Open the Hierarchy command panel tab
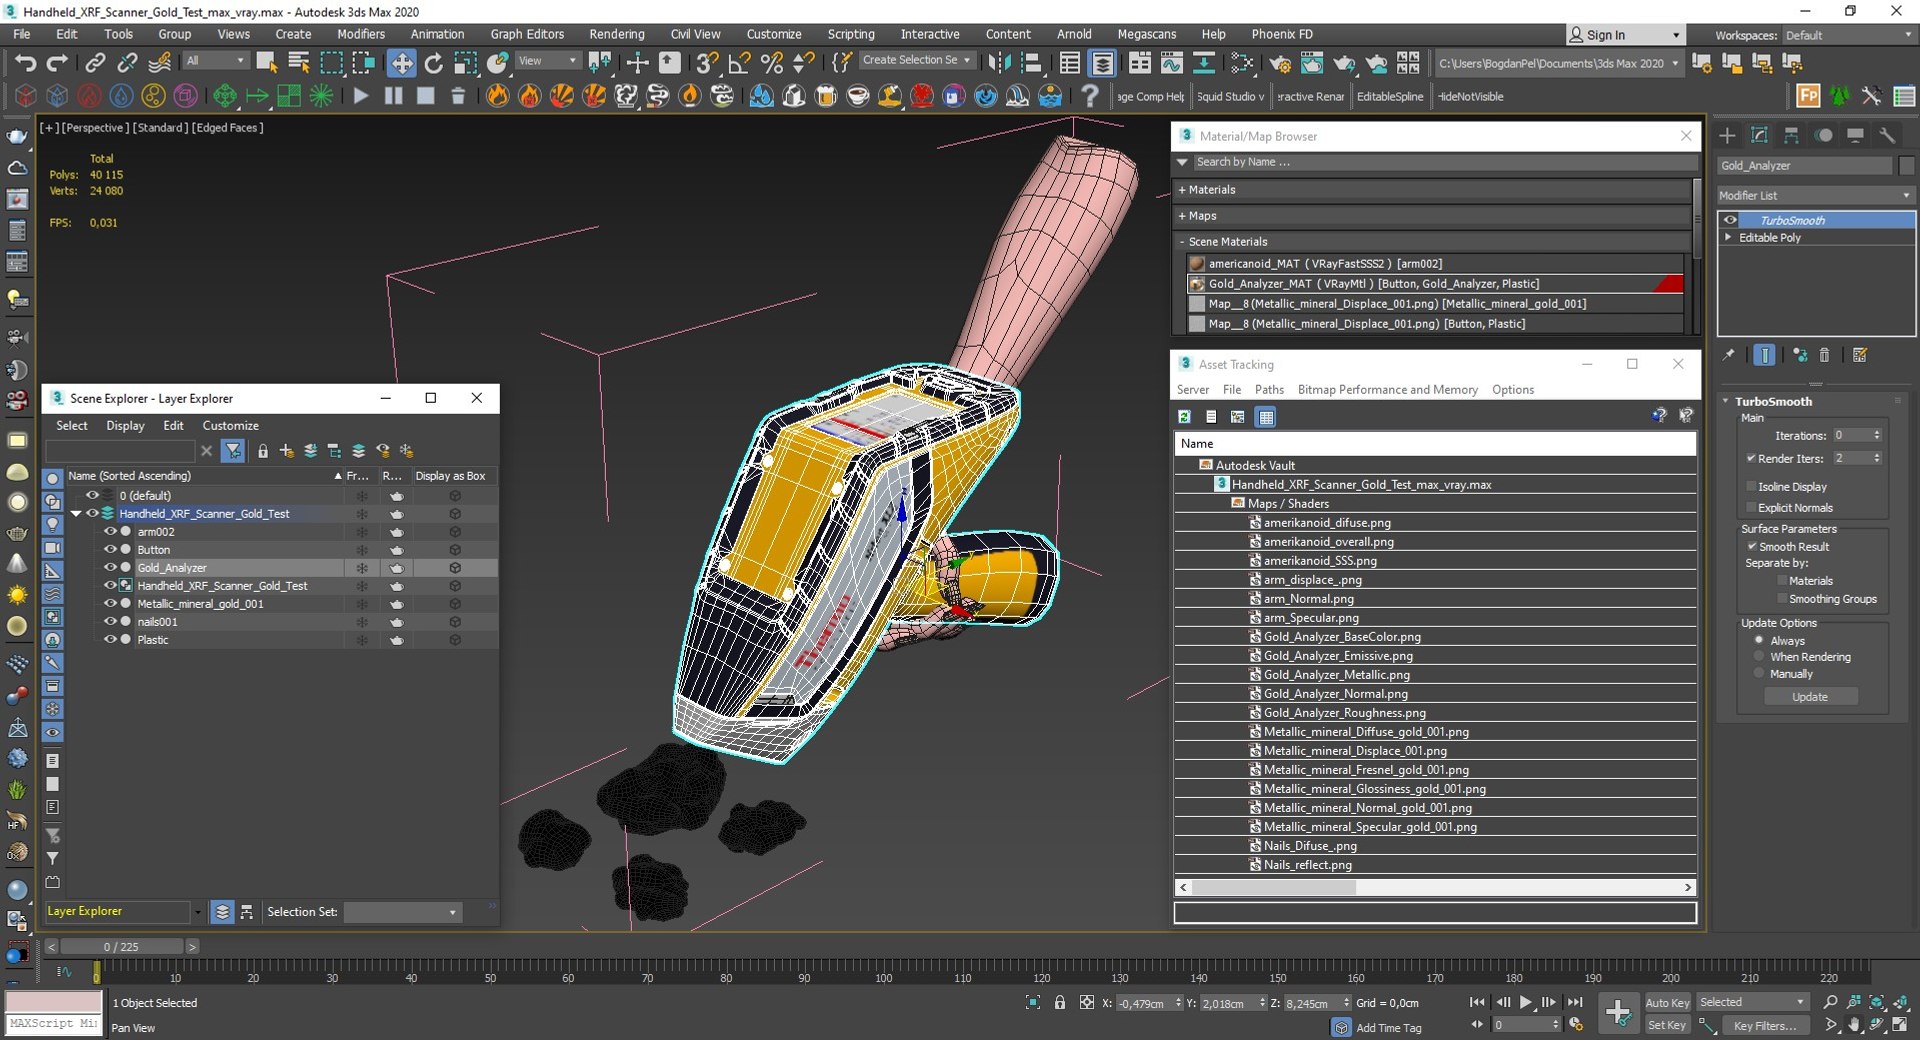 coord(1791,136)
